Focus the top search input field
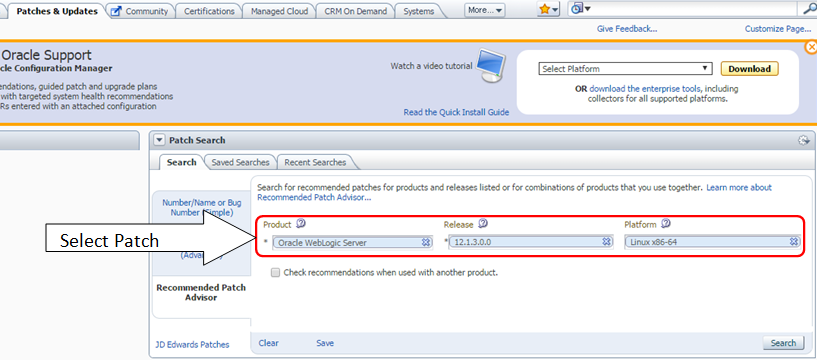Screen dimensions: 817x360 (695, 9)
